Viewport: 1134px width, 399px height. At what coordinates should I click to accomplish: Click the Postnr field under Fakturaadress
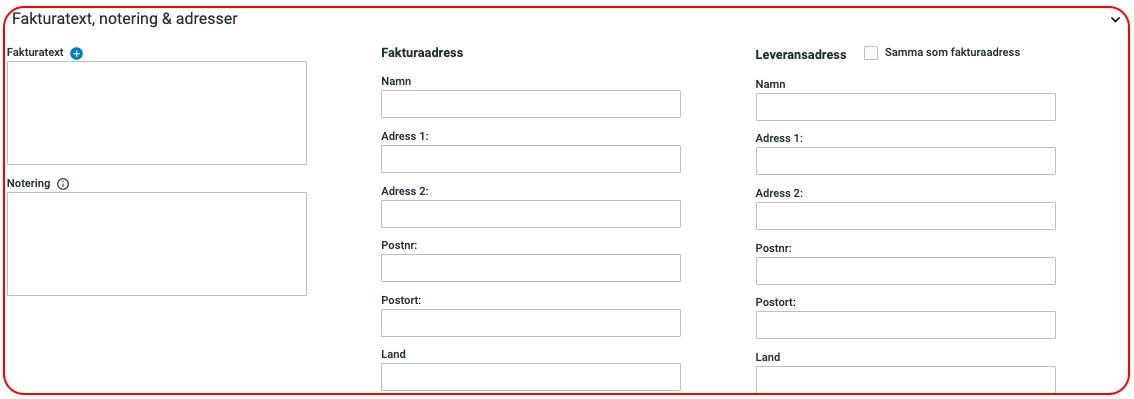531,268
